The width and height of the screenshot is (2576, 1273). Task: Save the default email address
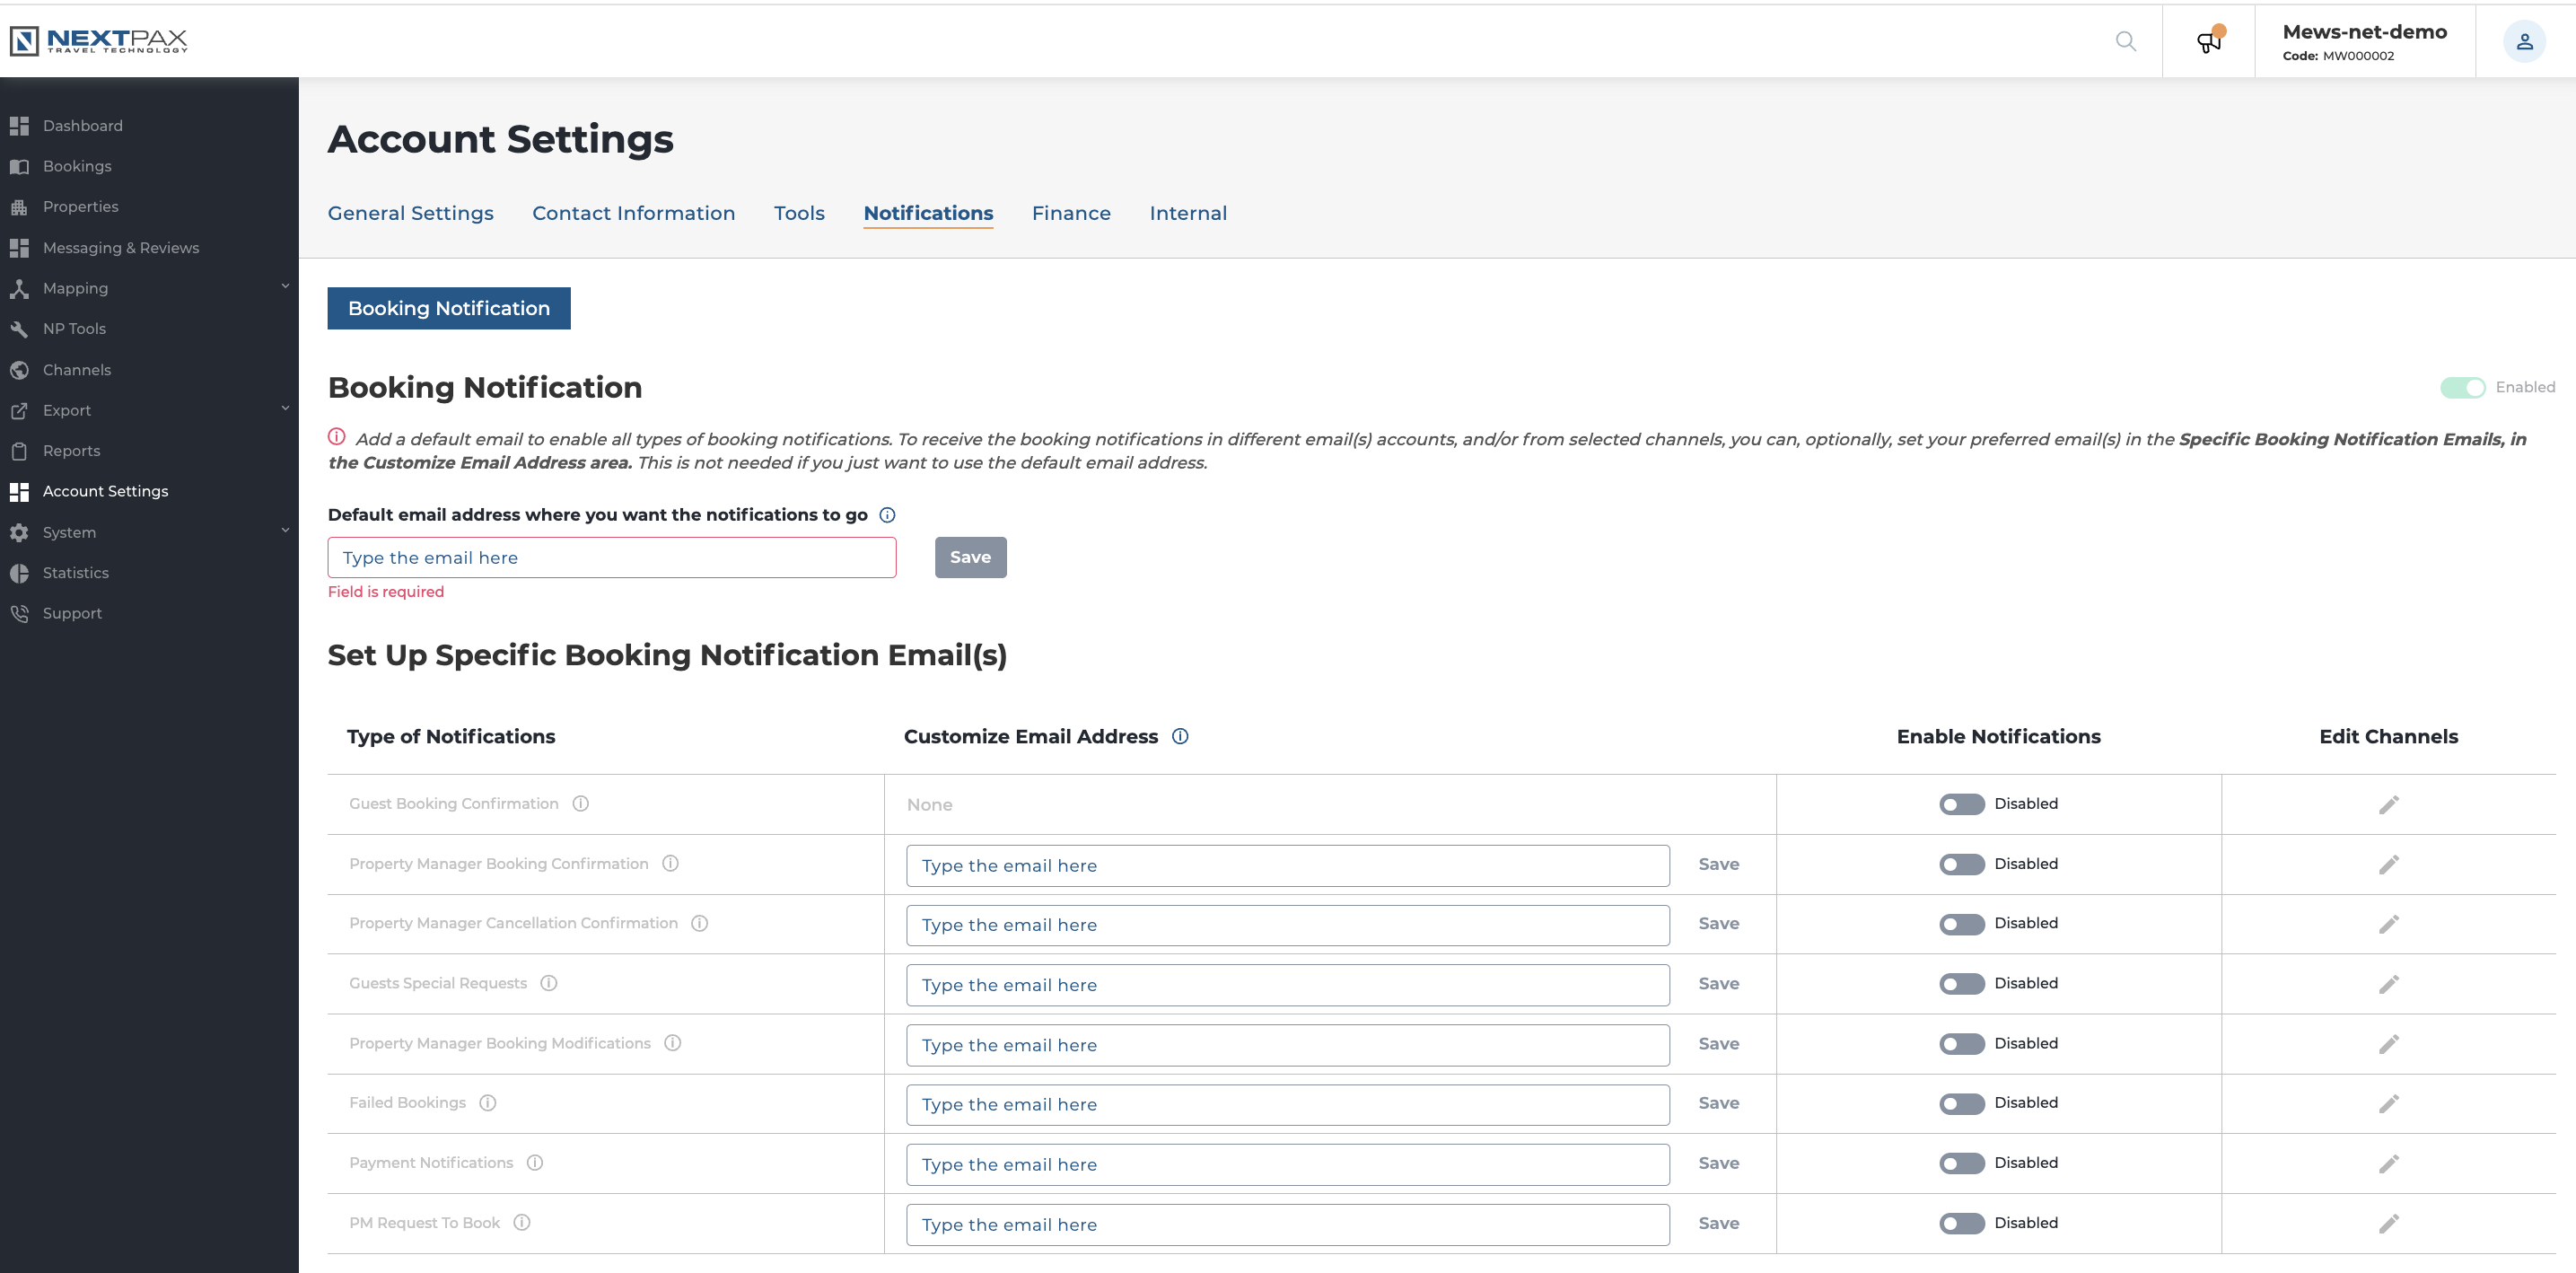tap(970, 557)
